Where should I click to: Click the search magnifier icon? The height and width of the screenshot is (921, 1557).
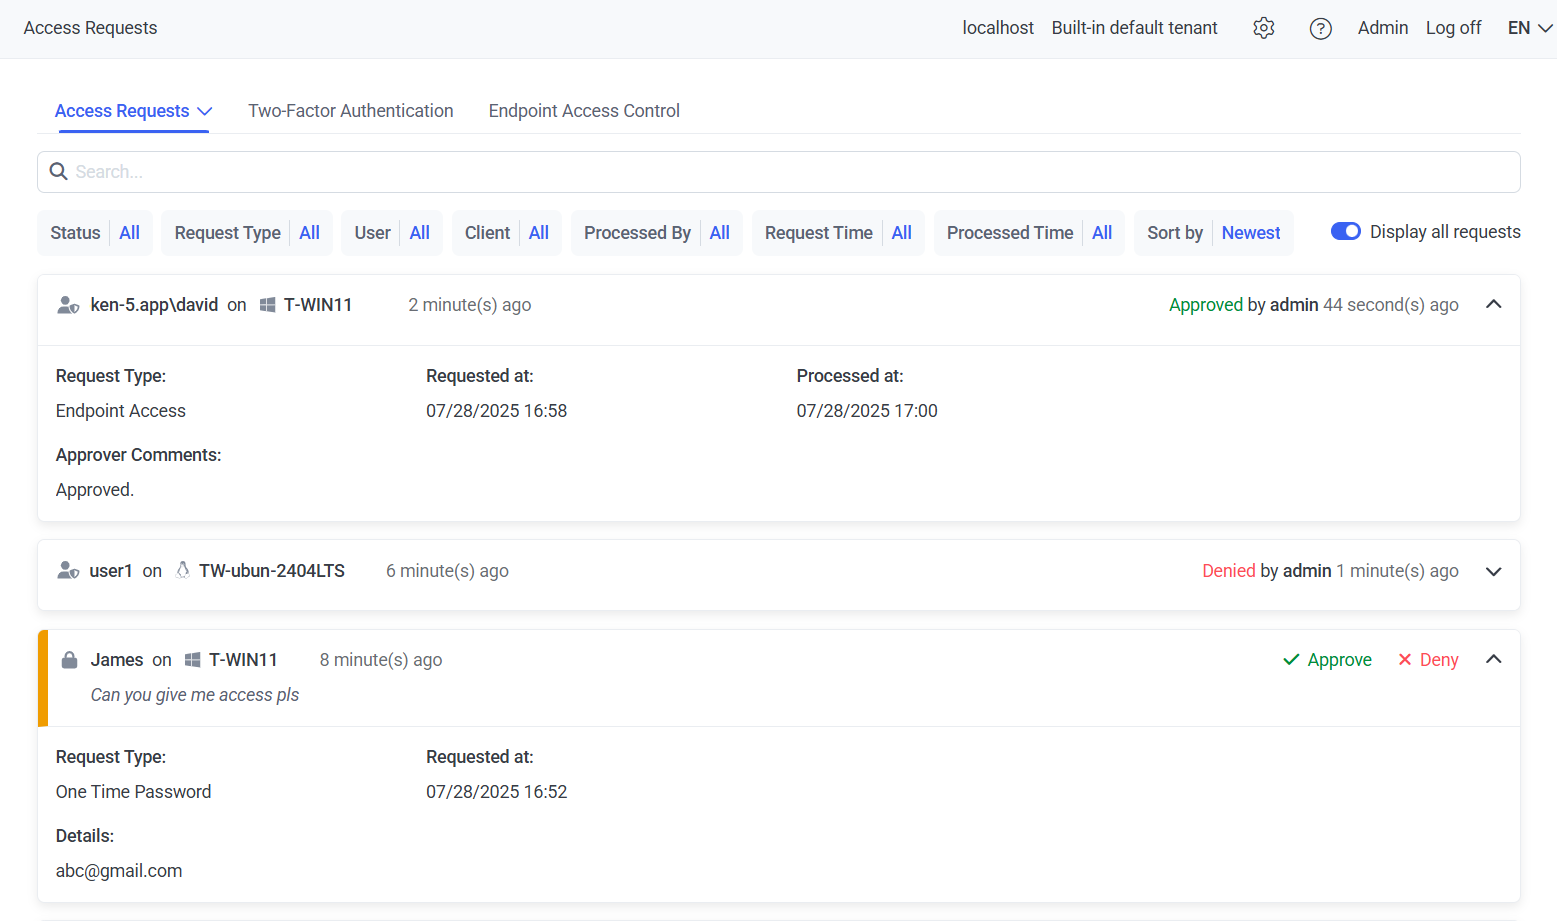click(59, 172)
